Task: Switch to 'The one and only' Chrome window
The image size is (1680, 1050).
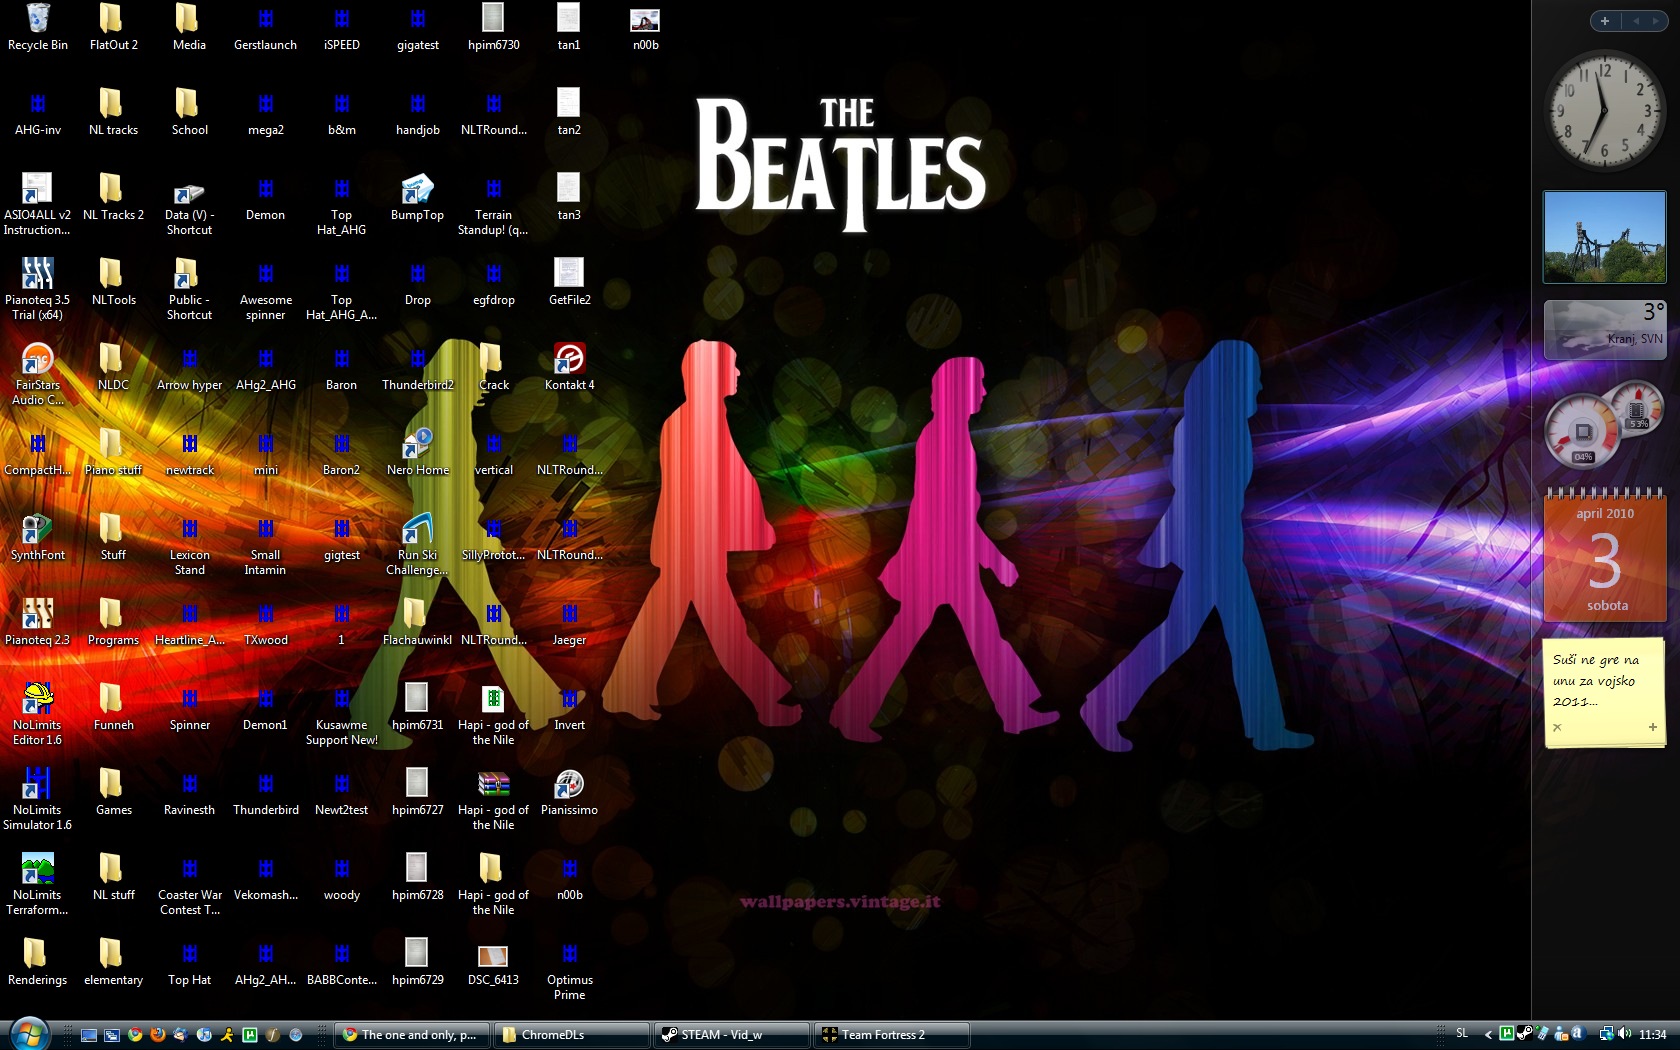Action: point(411,1035)
